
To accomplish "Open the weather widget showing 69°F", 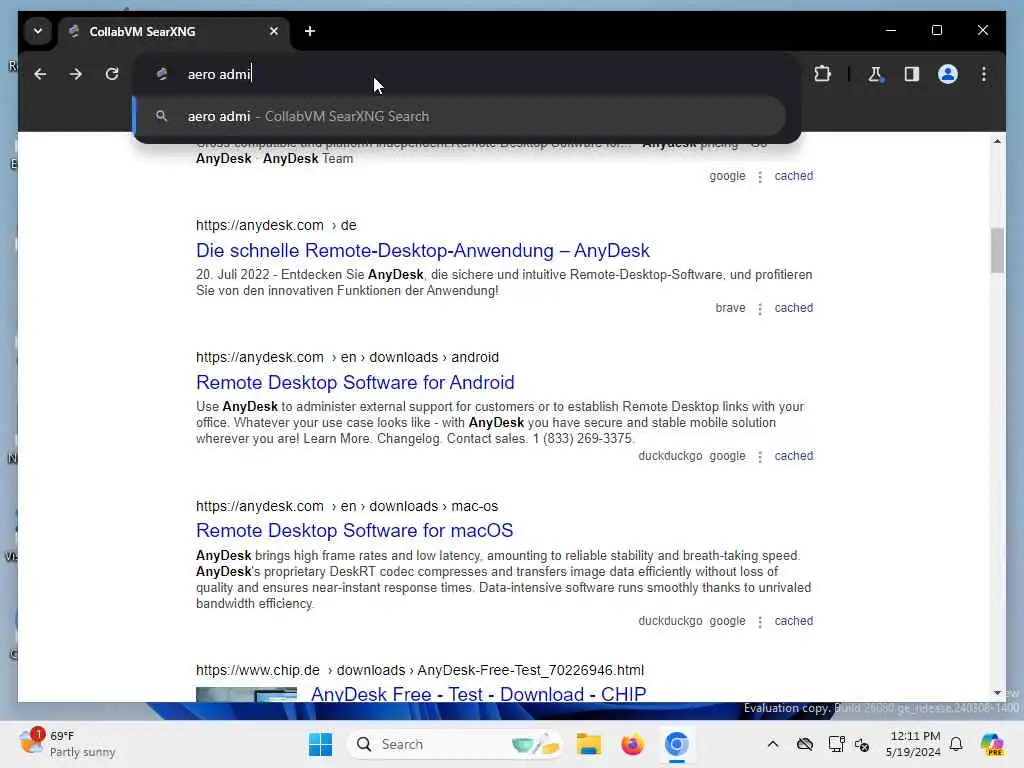I will (67, 744).
